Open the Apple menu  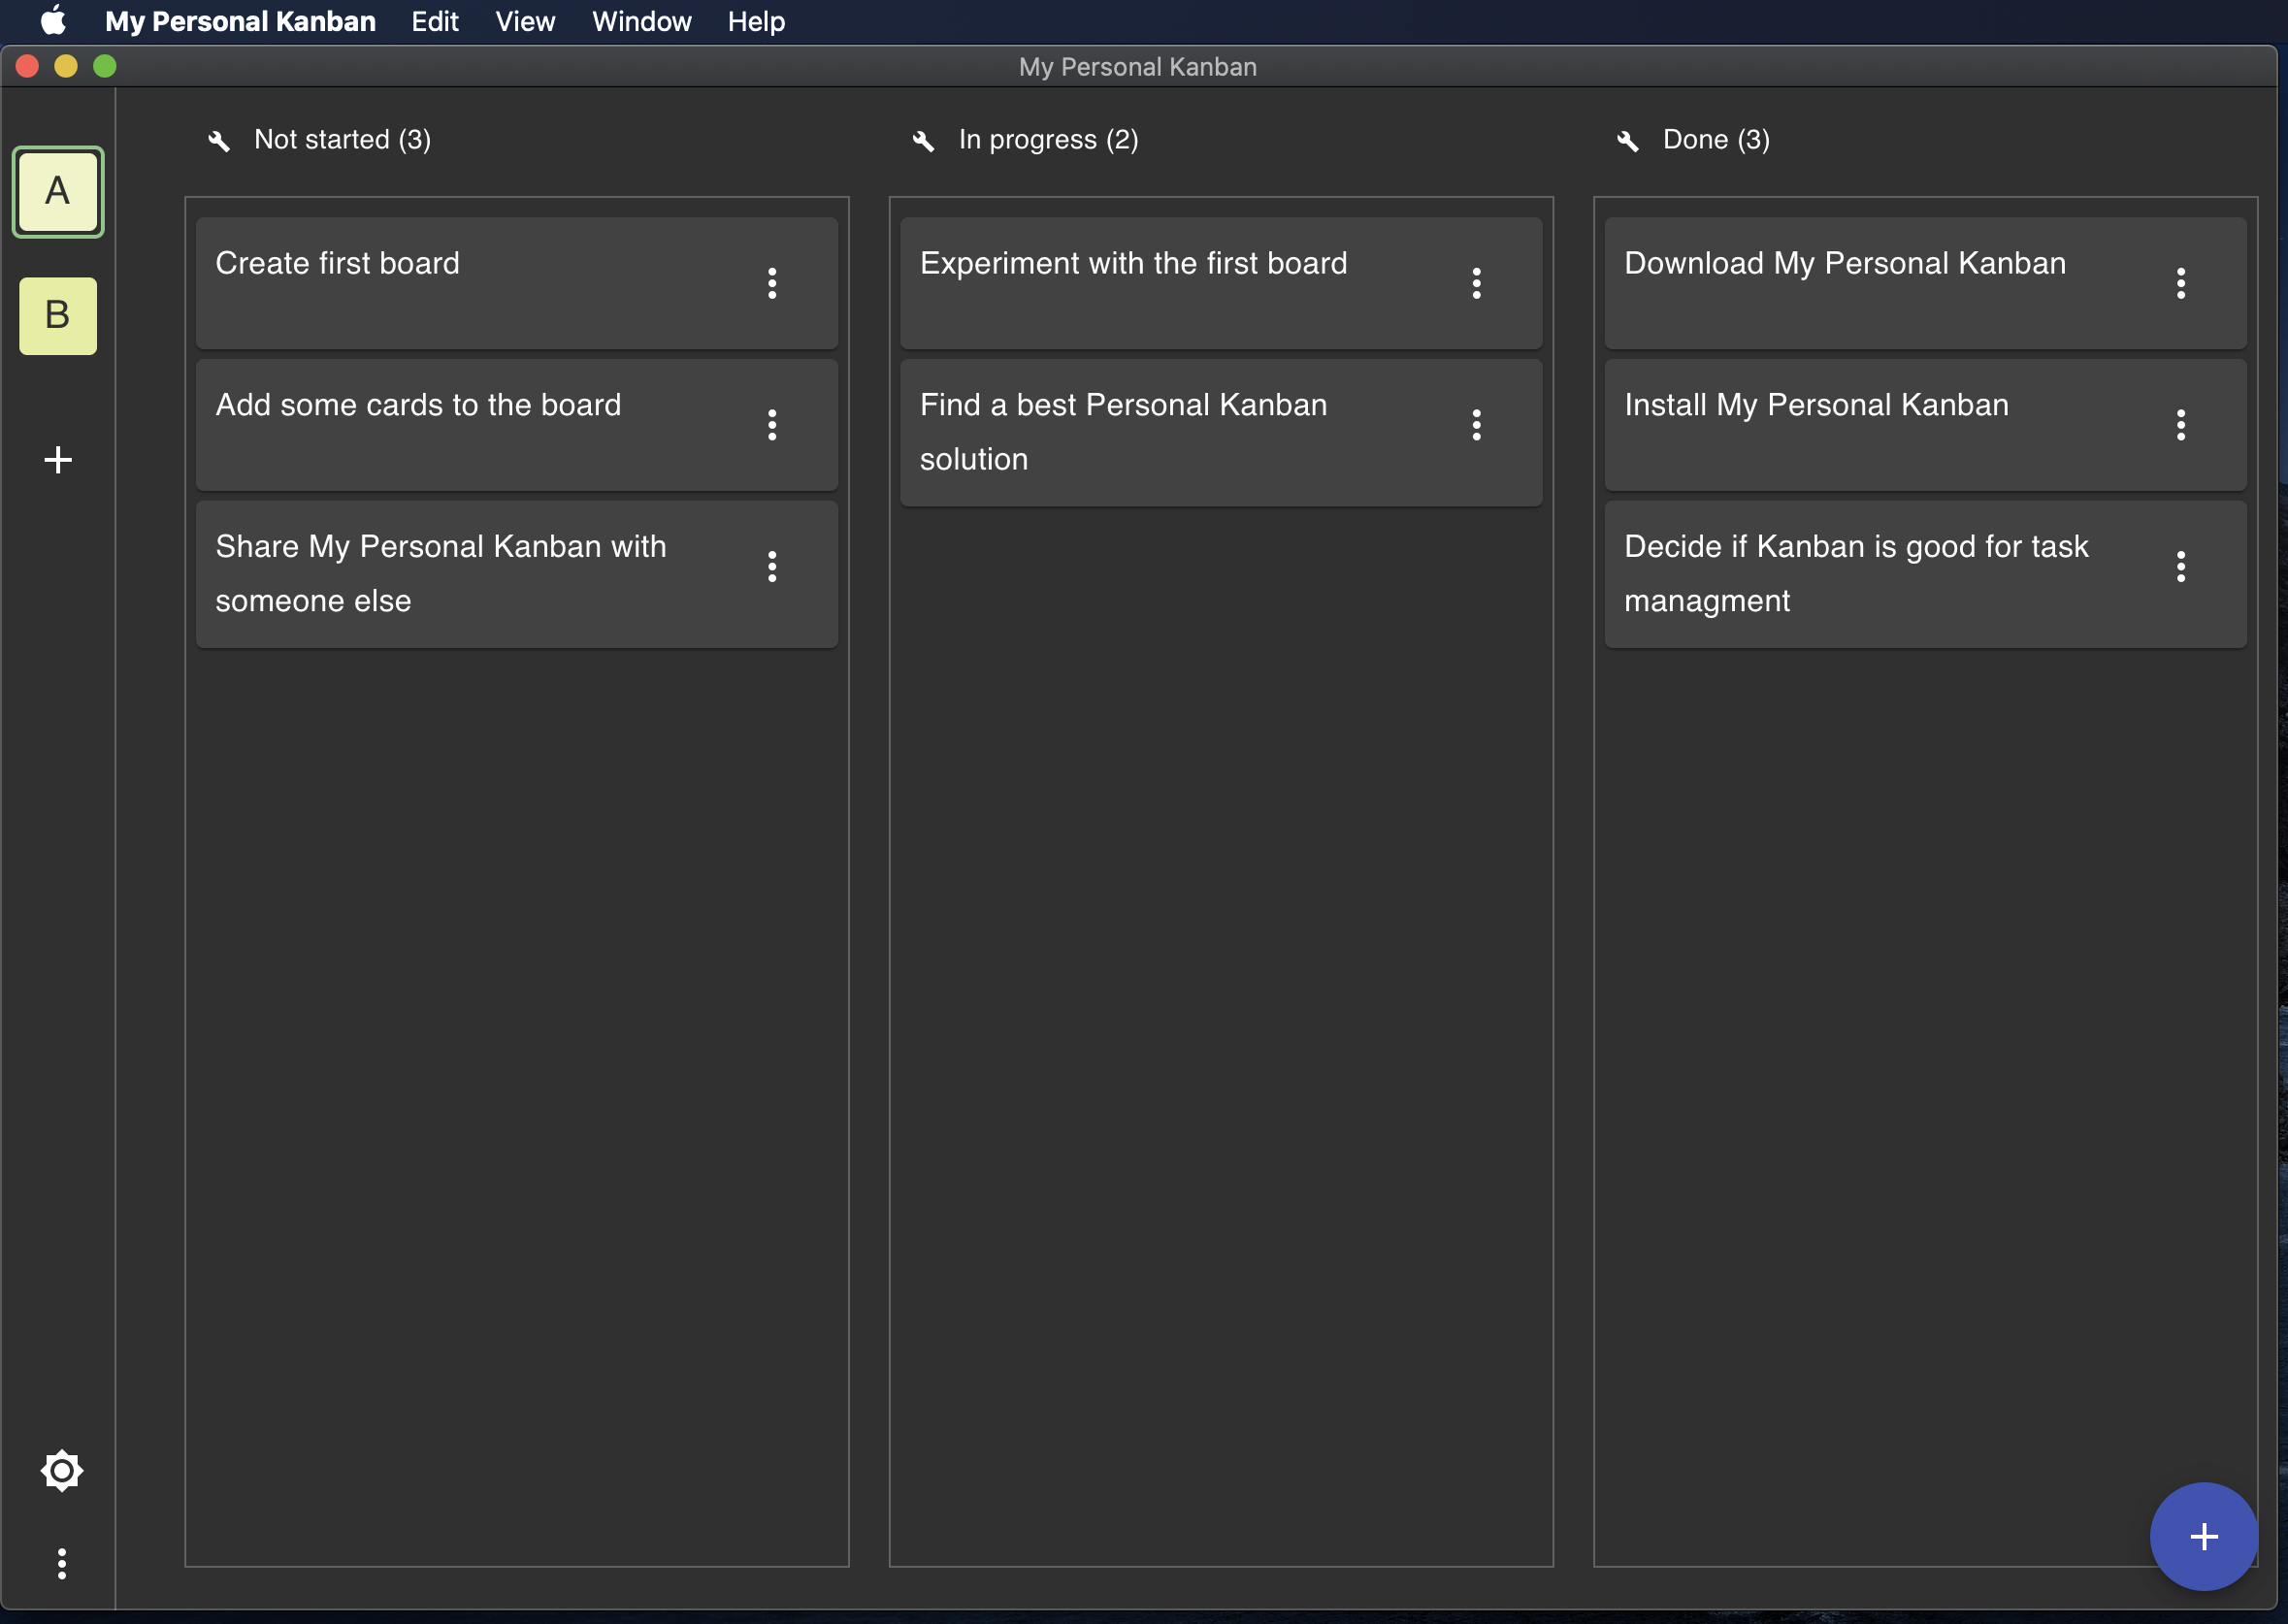coord(52,21)
